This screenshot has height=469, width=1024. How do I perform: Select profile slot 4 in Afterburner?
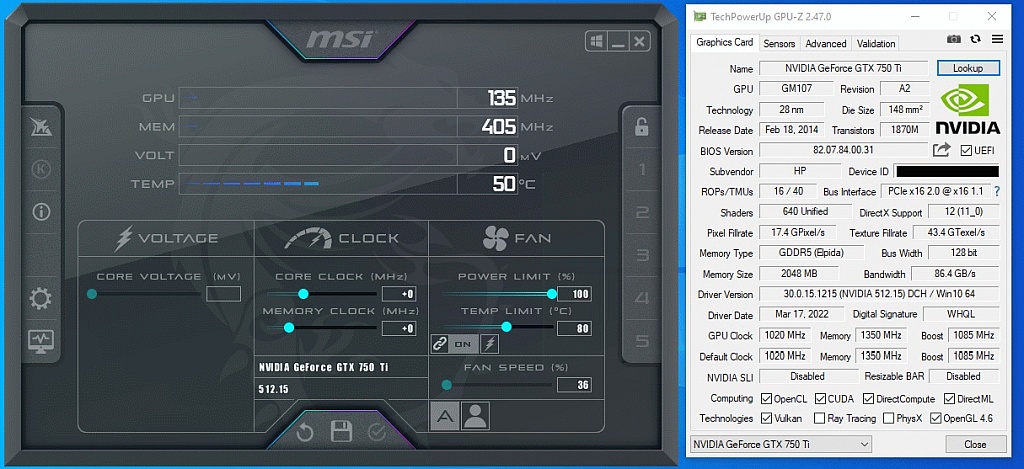click(642, 299)
